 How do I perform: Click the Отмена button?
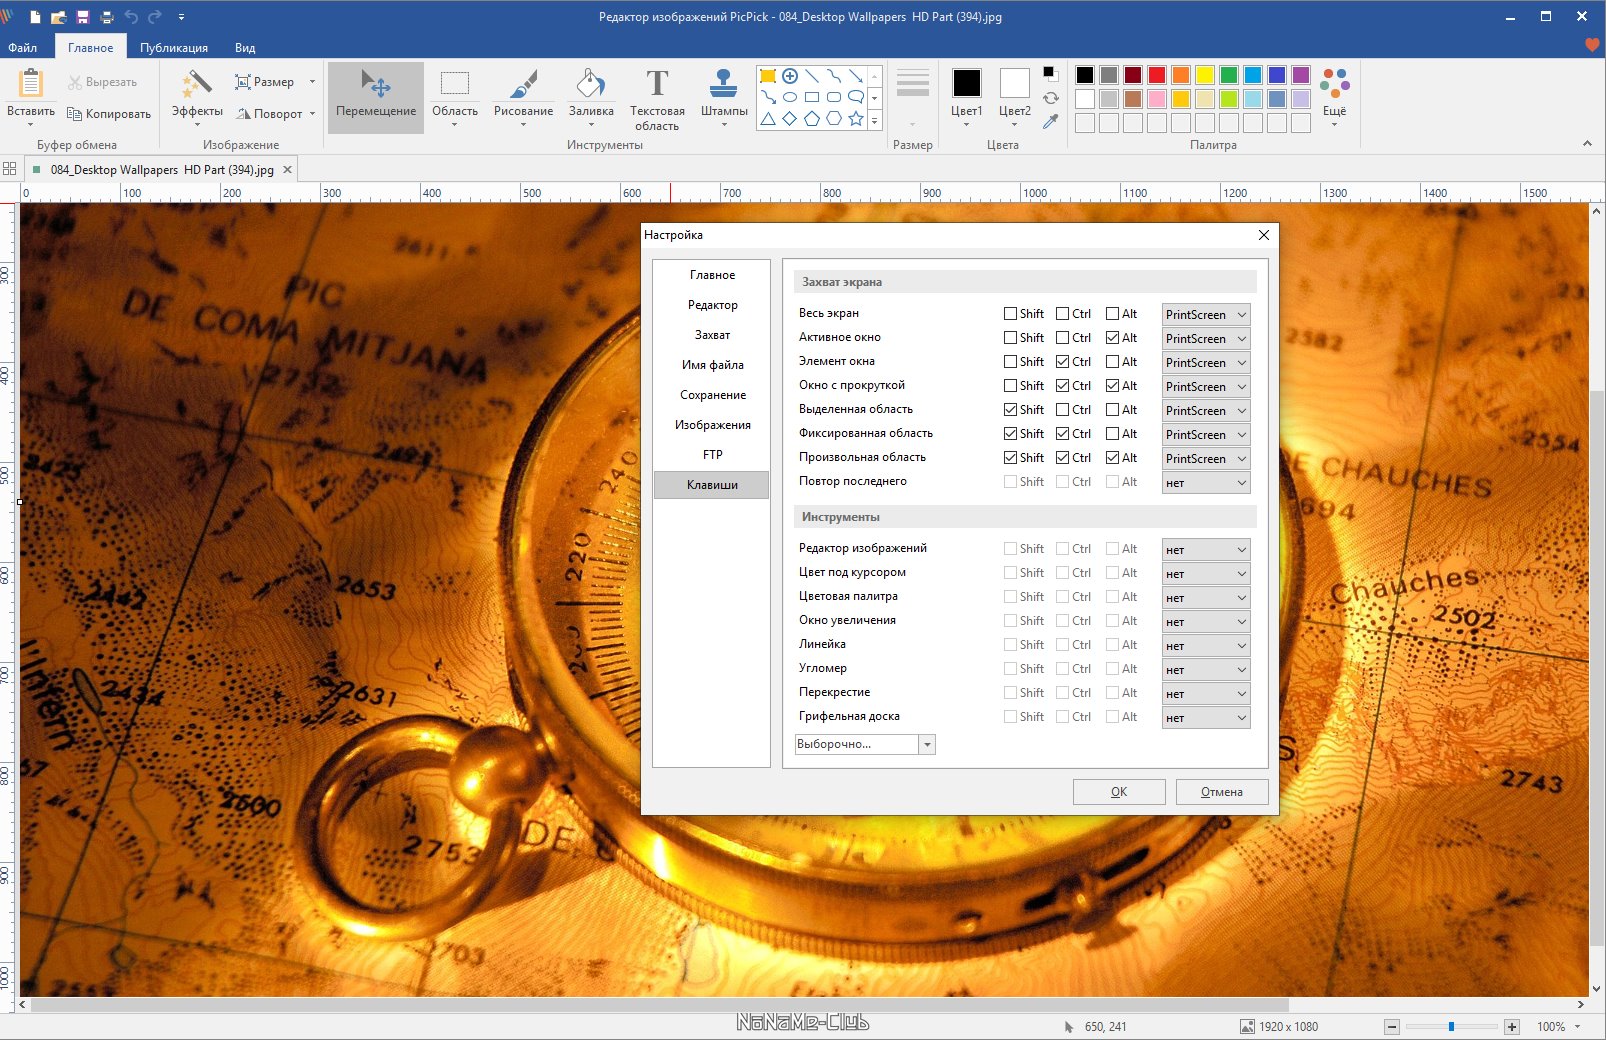tap(1221, 792)
